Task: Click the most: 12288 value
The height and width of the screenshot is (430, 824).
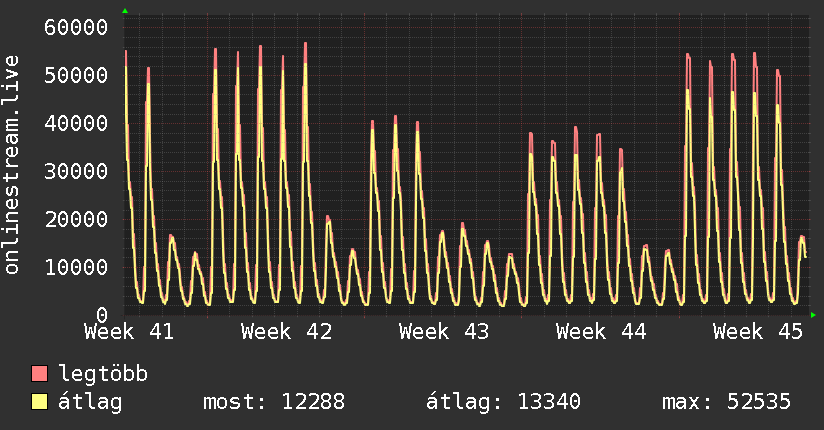Action: [x=274, y=402]
